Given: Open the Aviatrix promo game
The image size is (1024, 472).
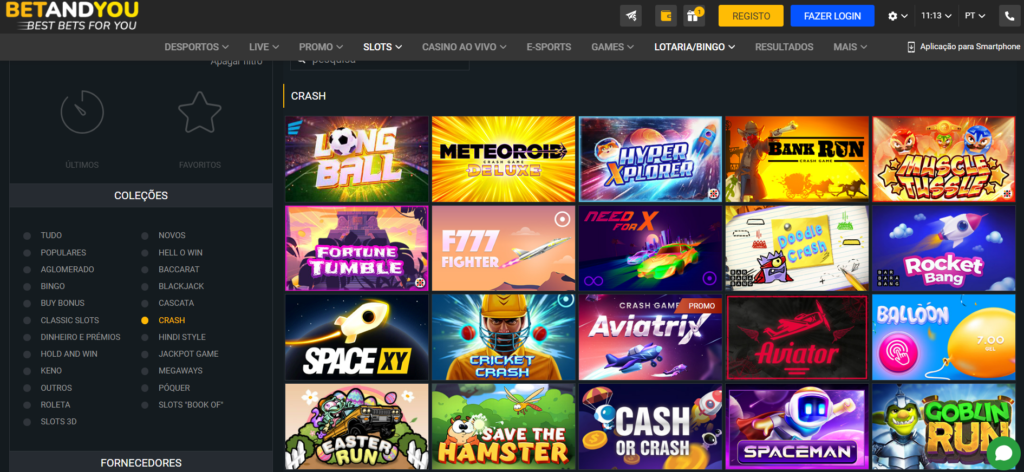Looking at the screenshot, I should pyautogui.click(x=650, y=338).
